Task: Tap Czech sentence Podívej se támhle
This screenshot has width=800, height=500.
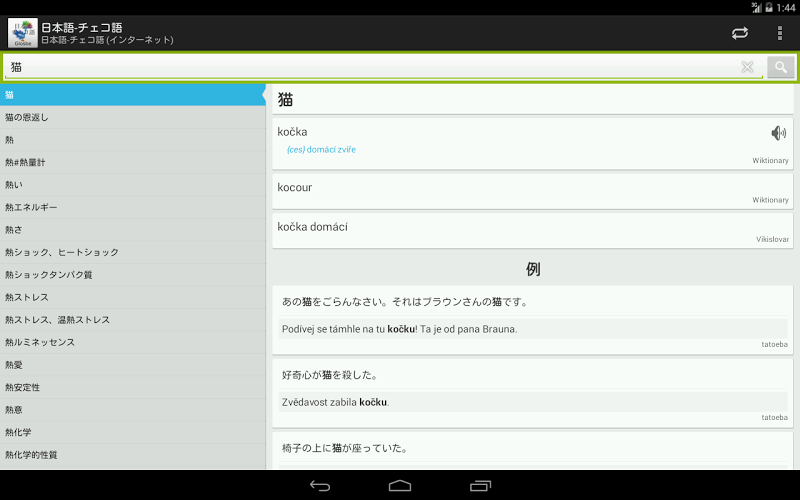Action: [399, 329]
